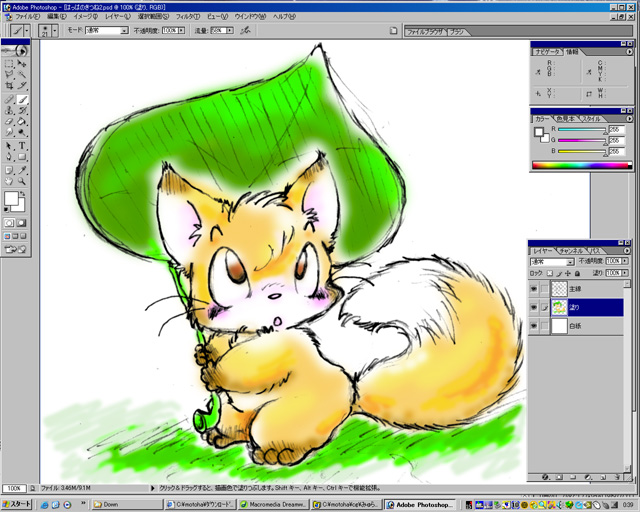Screen dimensions: 640x512
Task: Select the Path Selection arrow tool
Action: (9, 146)
